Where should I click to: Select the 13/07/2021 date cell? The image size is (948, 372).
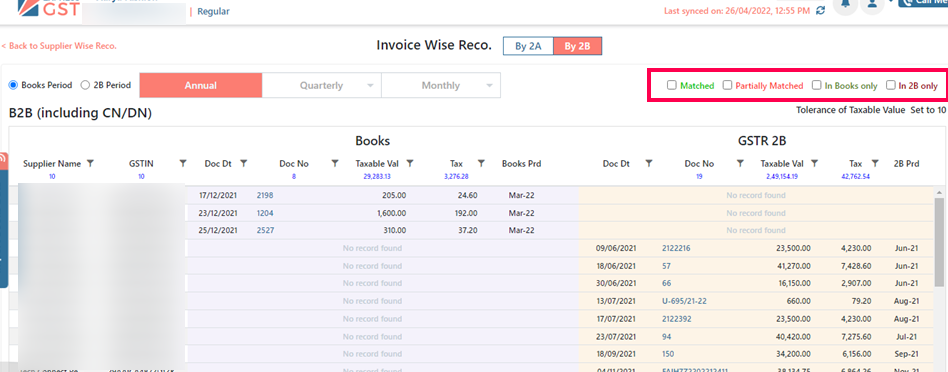(x=615, y=301)
